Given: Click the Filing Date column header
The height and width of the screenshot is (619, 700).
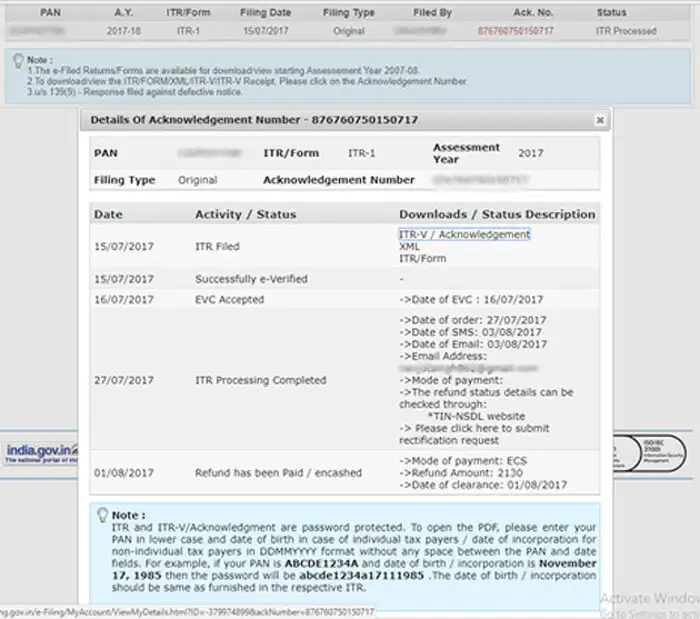Looking at the screenshot, I should [266, 12].
